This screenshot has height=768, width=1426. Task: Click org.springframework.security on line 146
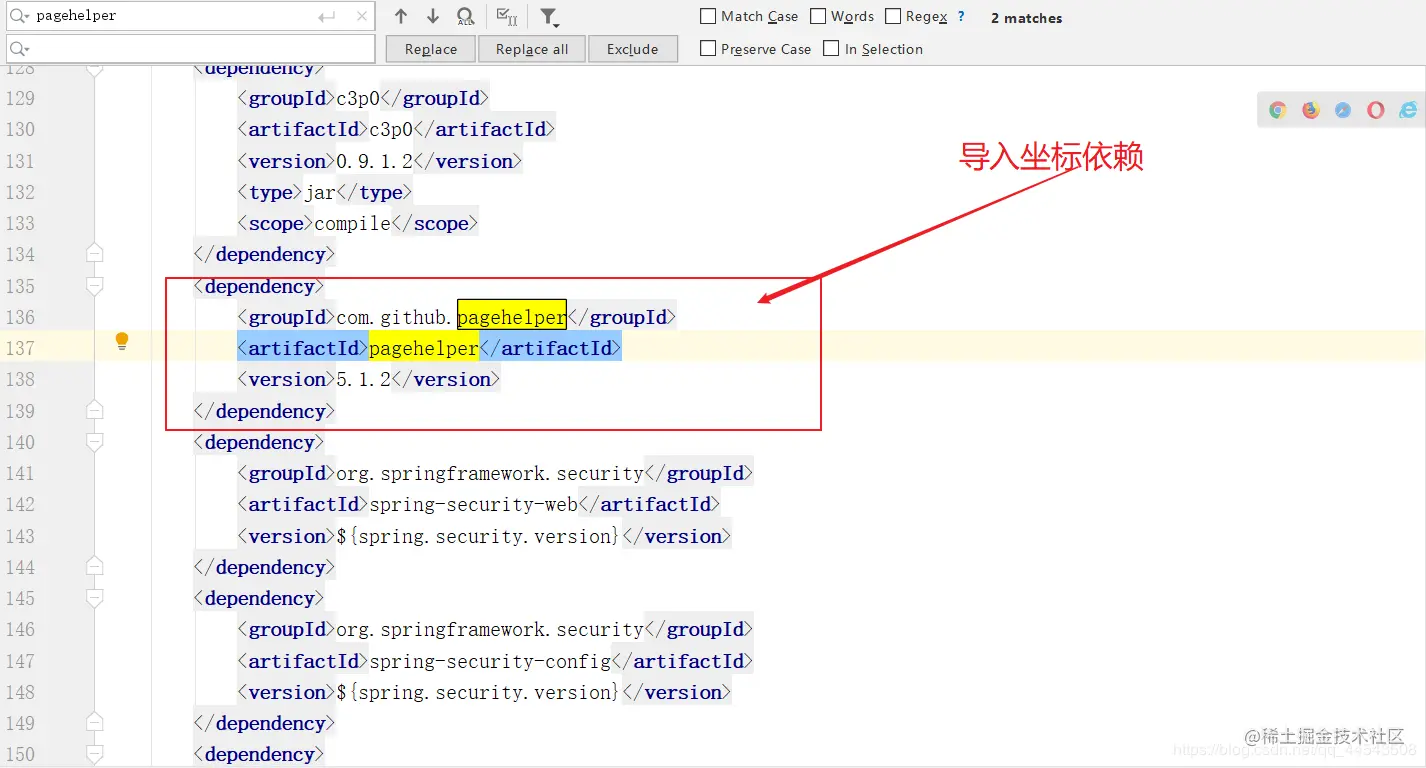(x=490, y=629)
